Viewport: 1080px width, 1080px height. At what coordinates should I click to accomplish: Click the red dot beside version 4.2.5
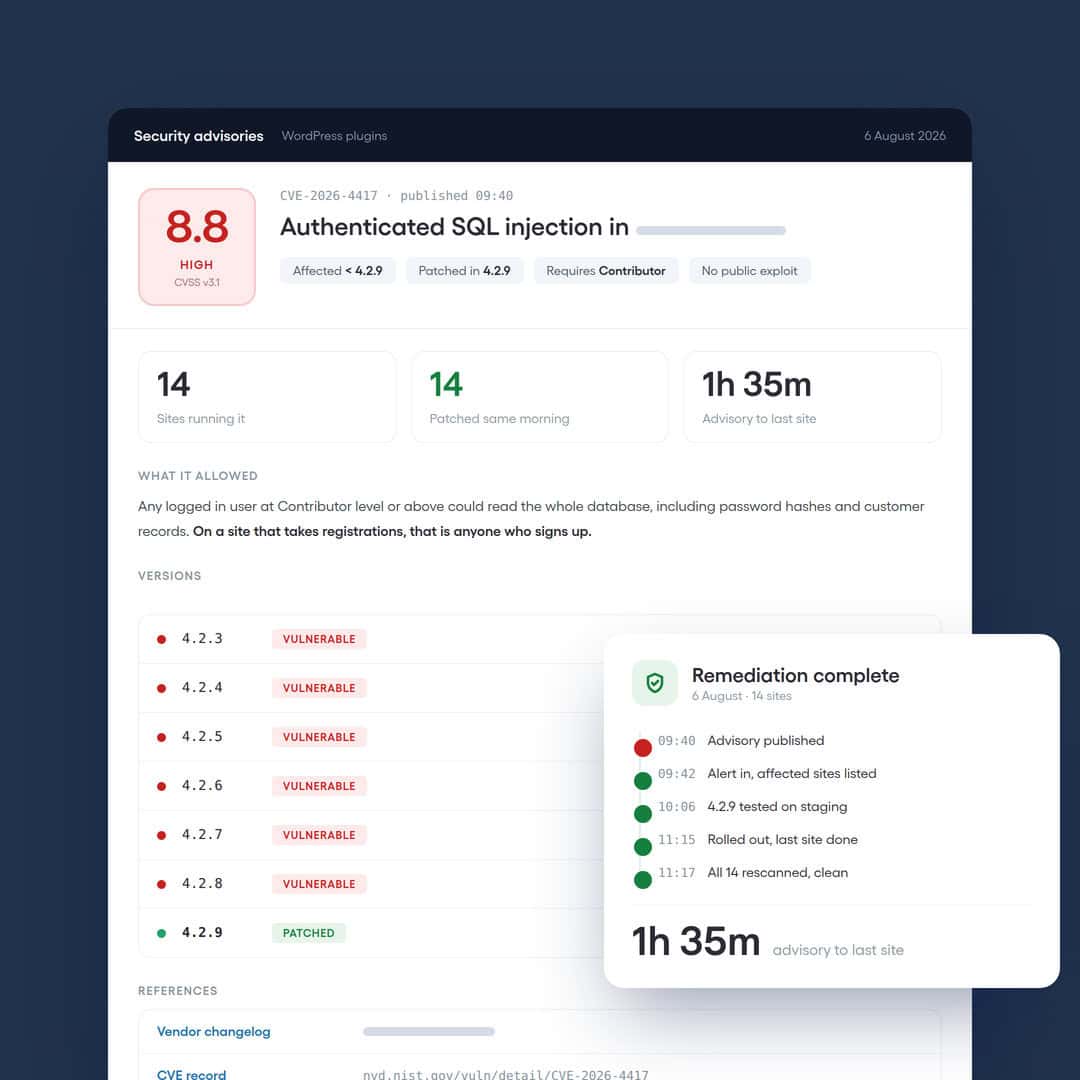[x=161, y=737]
